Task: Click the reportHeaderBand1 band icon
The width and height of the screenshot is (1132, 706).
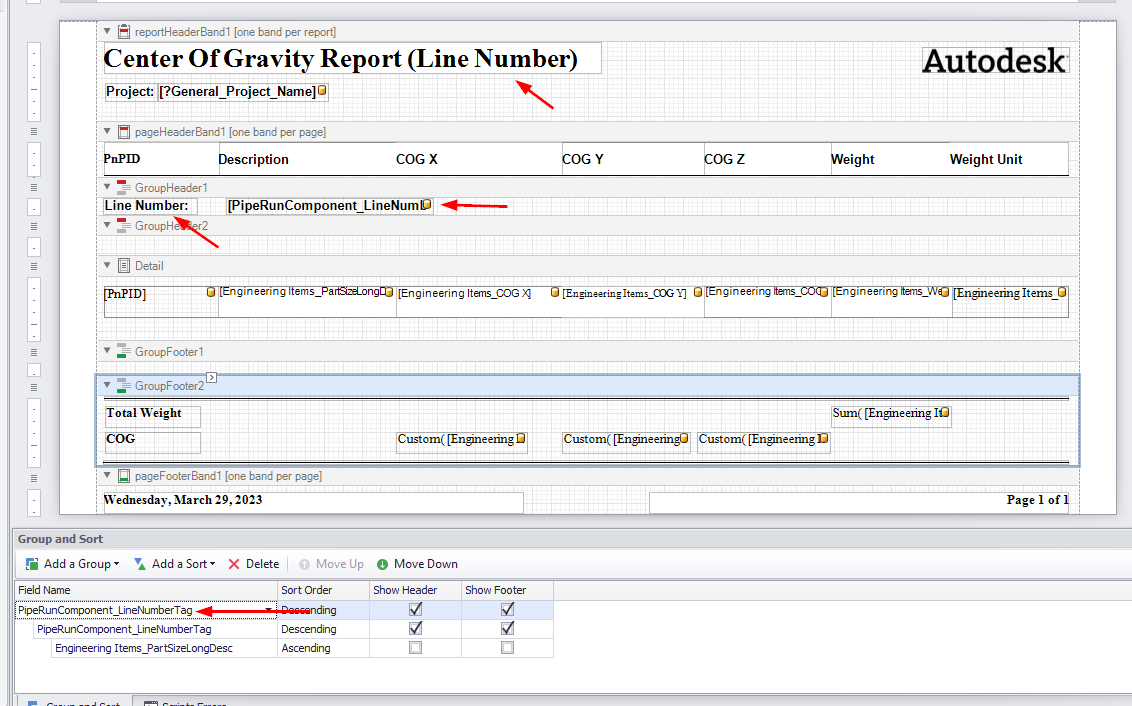Action: (122, 31)
